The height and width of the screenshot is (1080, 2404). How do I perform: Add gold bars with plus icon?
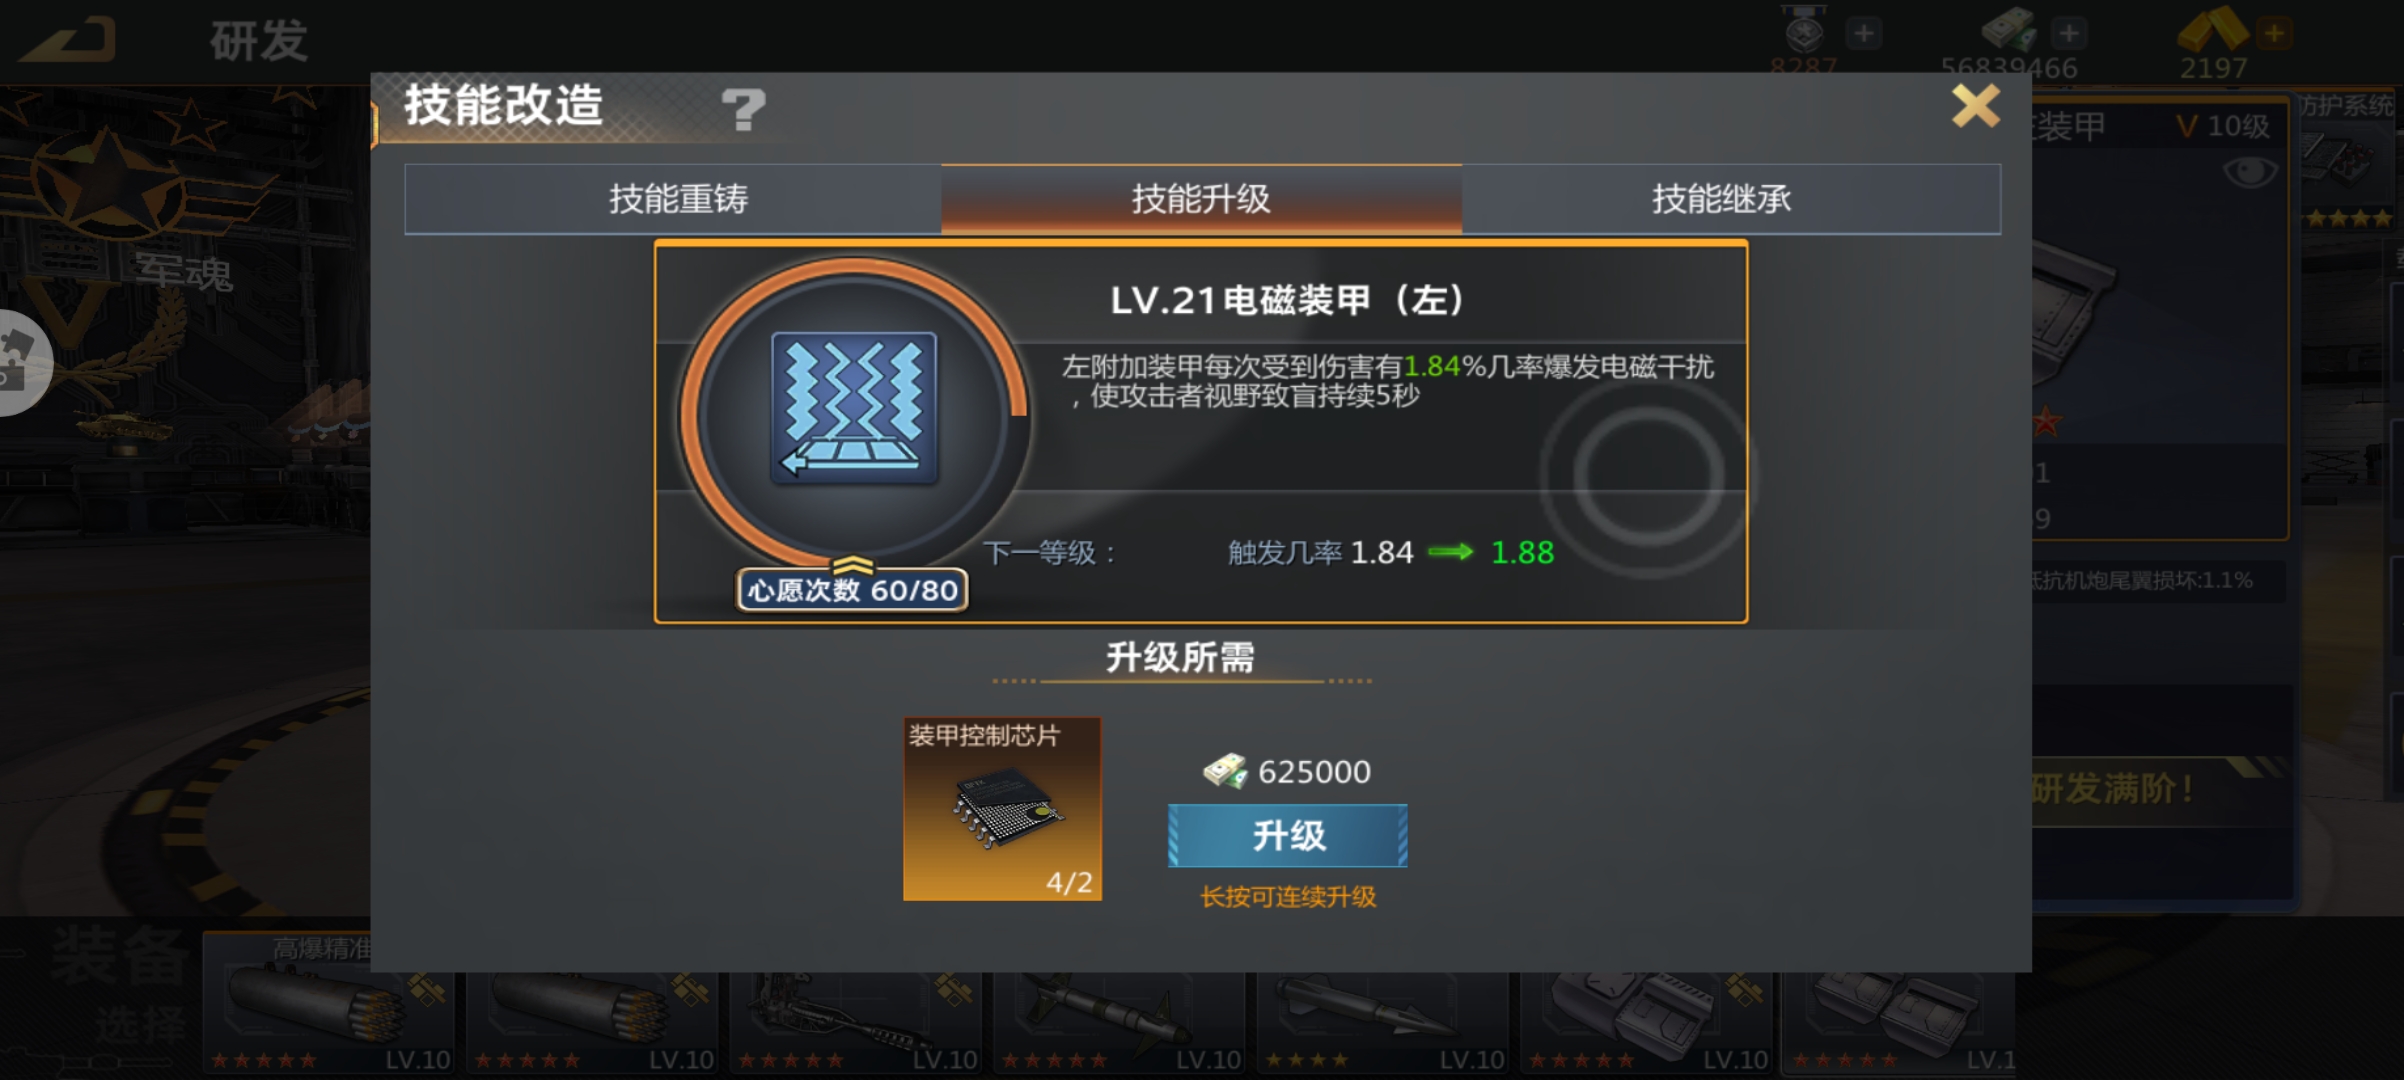(x=2274, y=33)
